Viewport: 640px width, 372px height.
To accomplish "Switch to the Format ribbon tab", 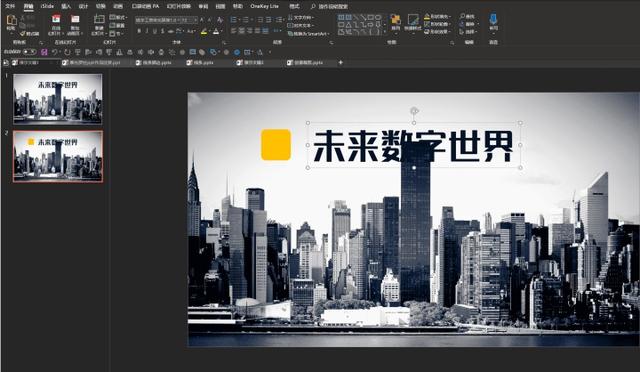I will click(294, 6).
